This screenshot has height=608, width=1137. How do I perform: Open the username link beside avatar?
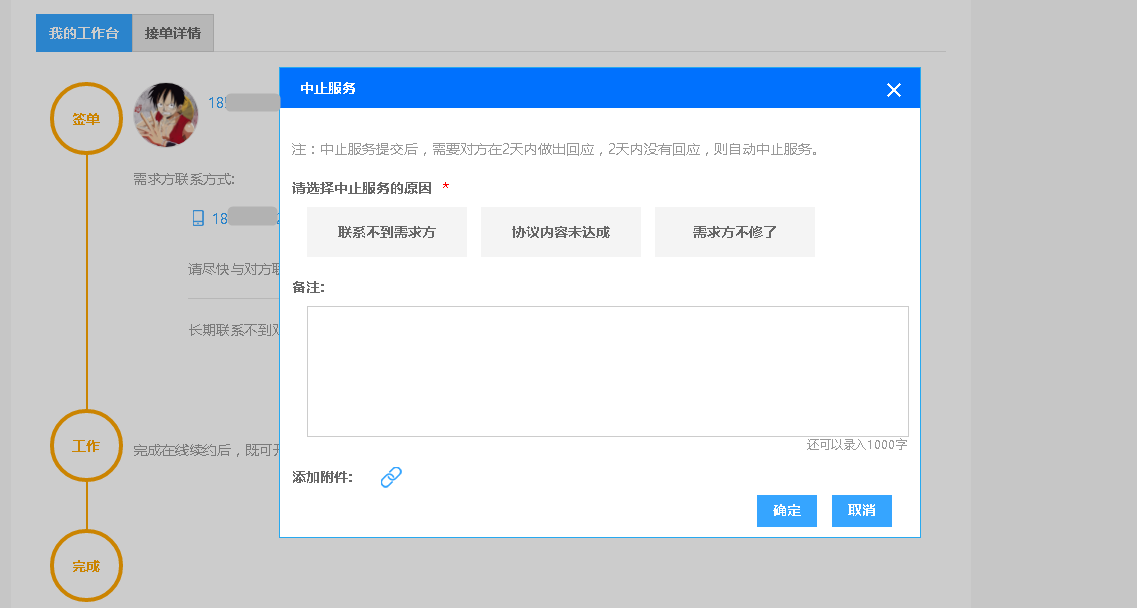tap(242, 103)
